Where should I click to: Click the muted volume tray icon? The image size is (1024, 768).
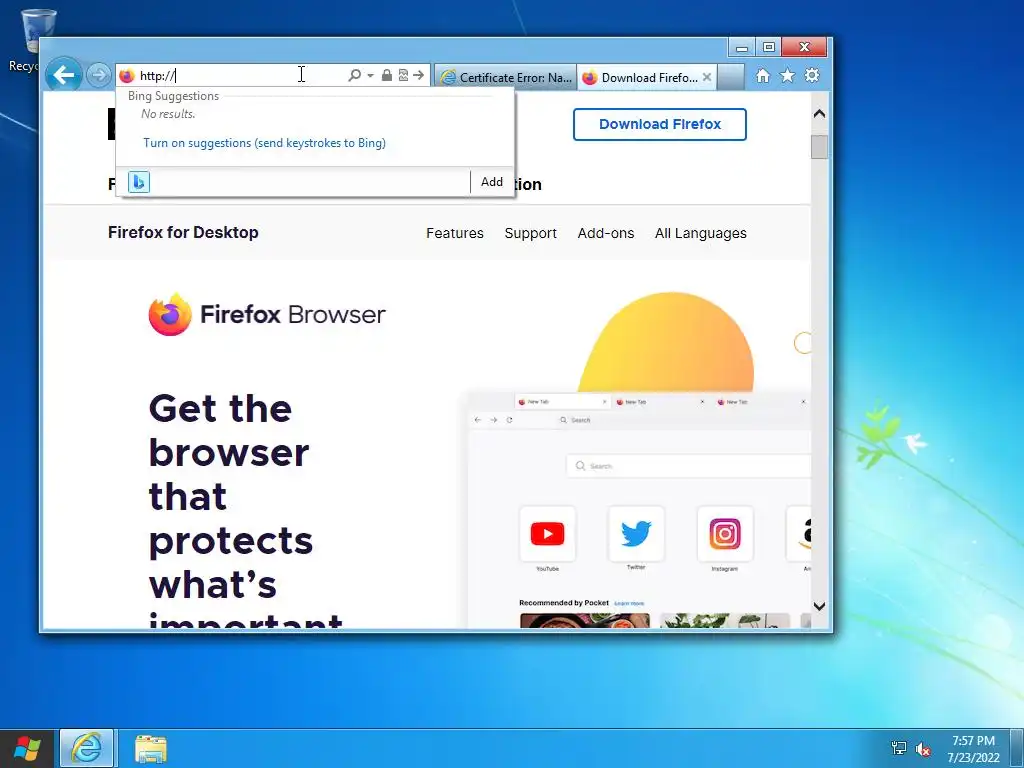point(923,749)
